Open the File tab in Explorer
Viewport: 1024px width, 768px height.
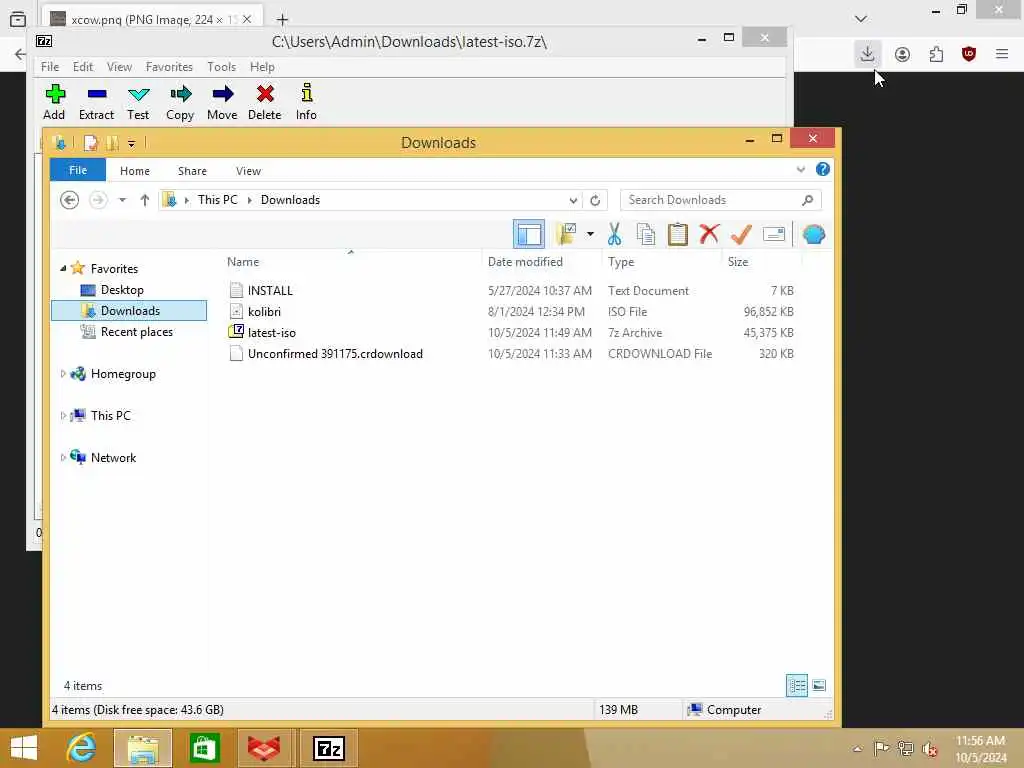tap(78, 170)
